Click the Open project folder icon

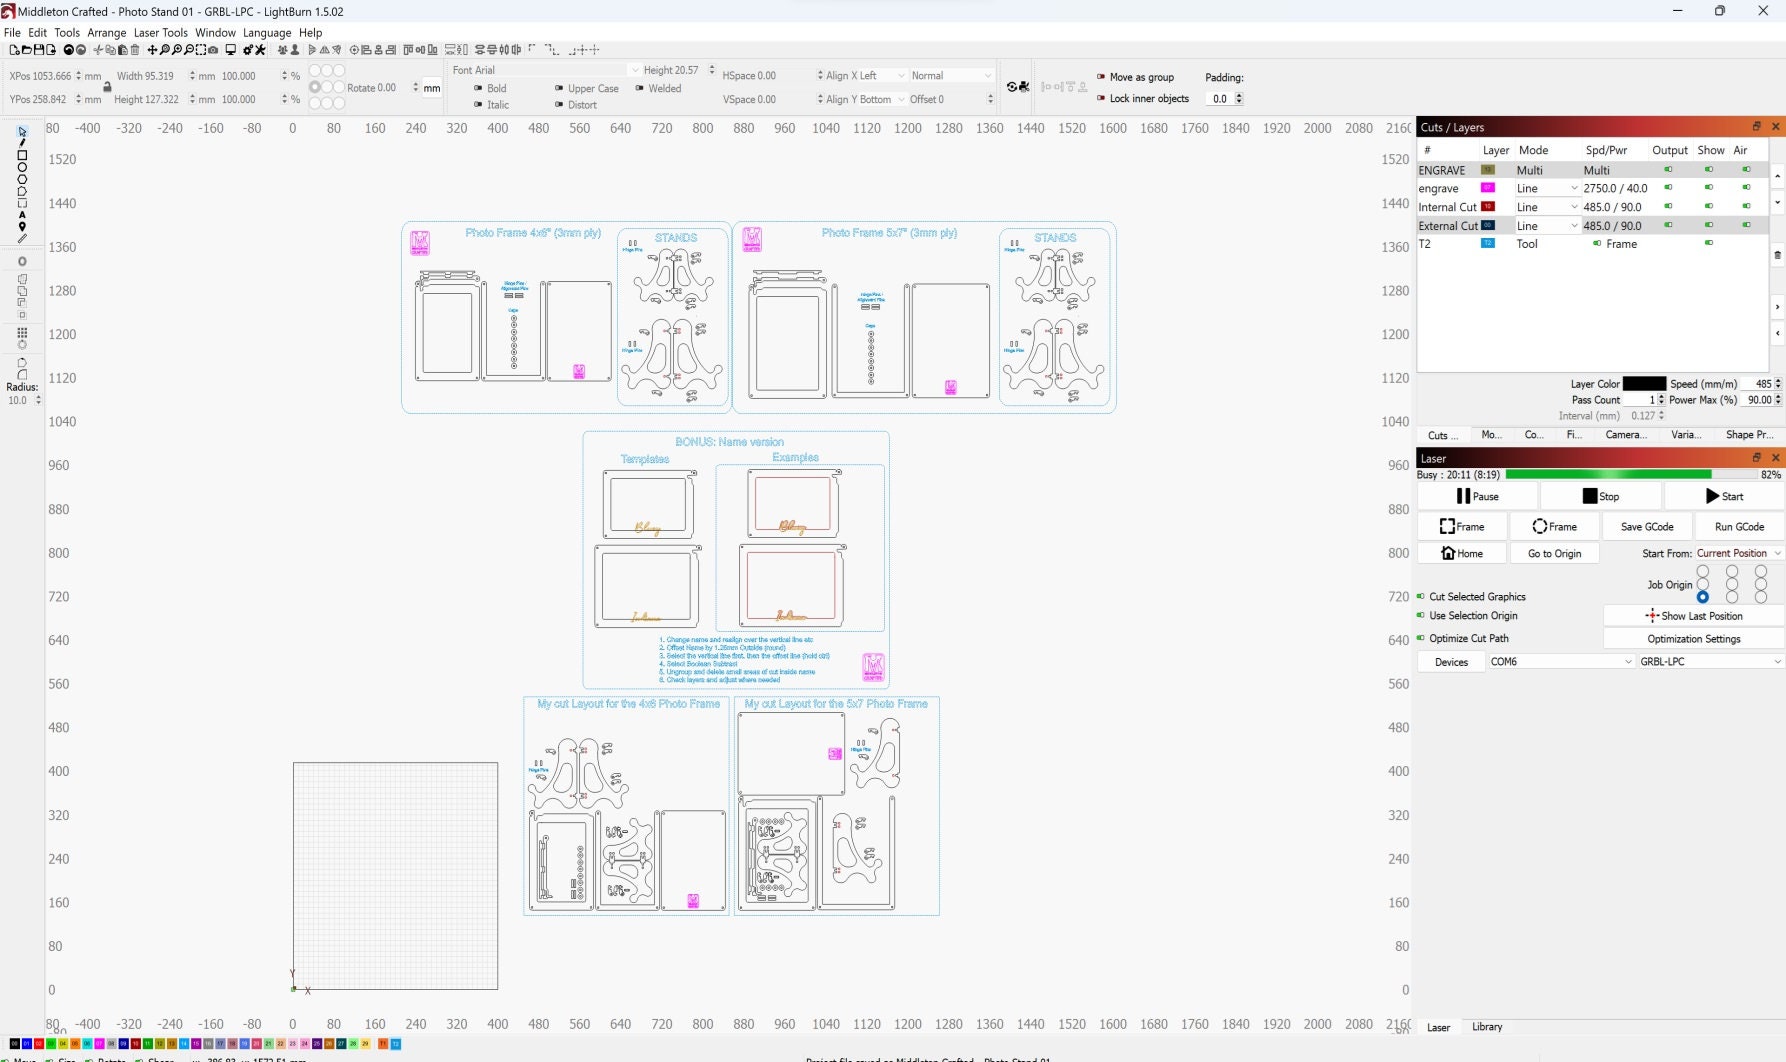(x=27, y=49)
